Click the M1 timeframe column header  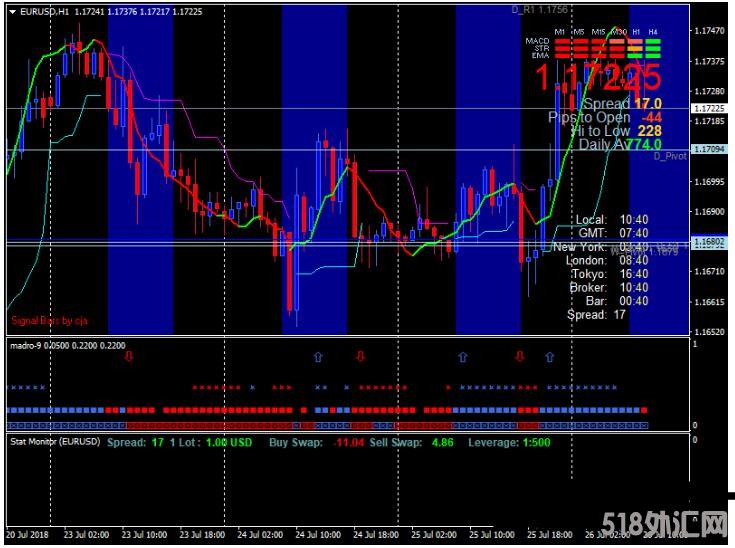coord(560,32)
